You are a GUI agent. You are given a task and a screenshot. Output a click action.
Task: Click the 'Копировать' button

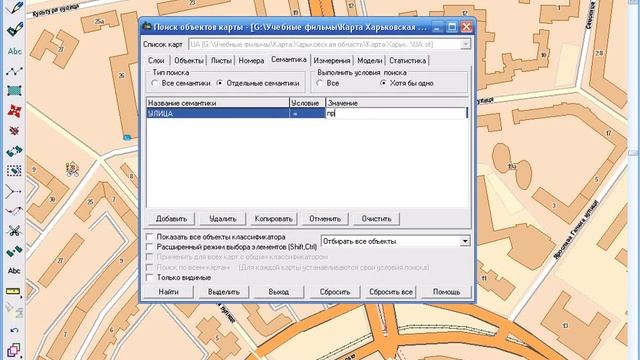pos(273,219)
